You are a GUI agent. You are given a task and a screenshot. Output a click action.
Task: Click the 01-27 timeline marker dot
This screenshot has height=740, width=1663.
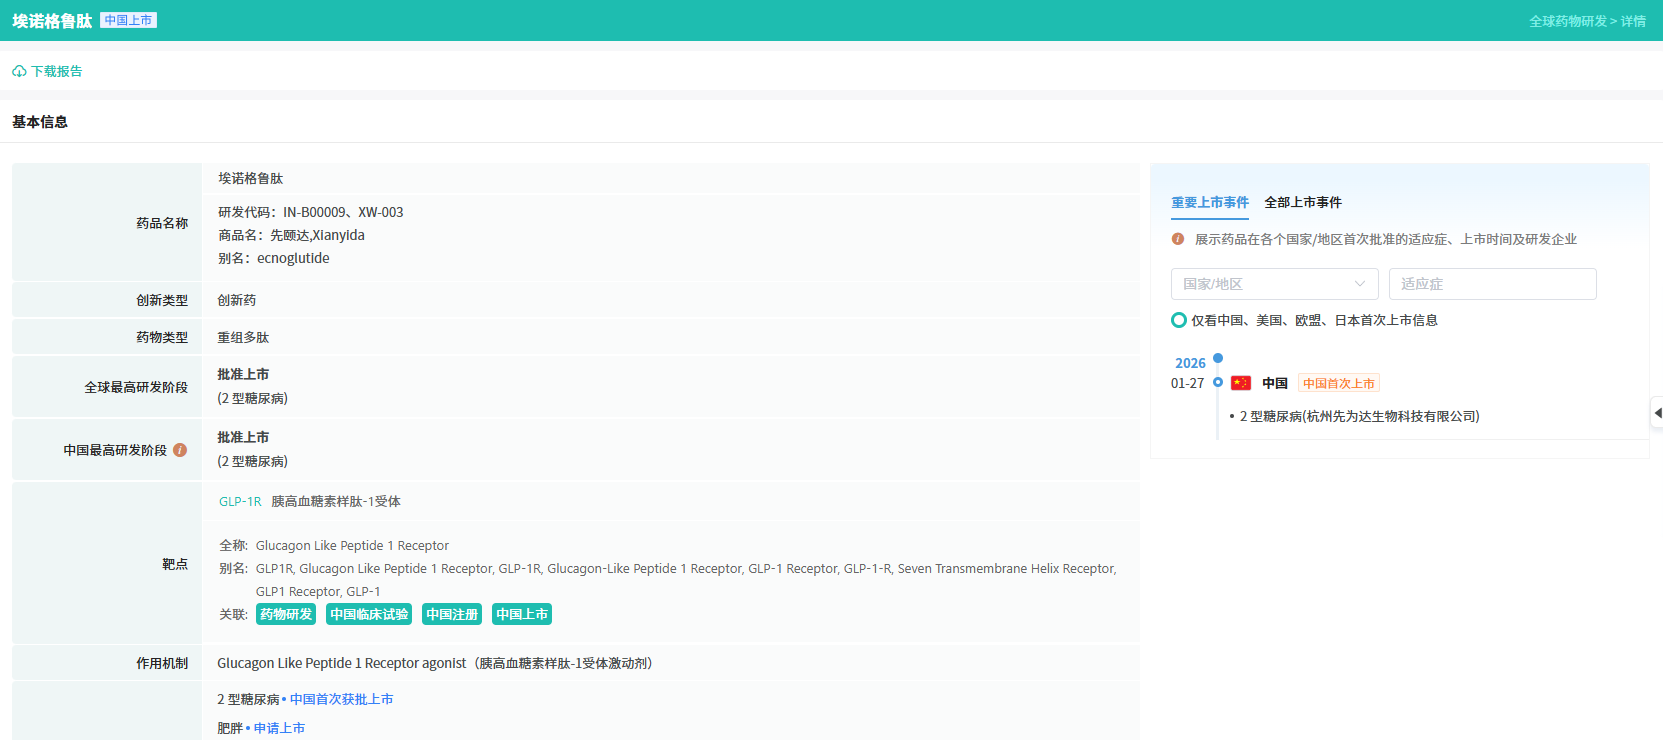(x=1218, y=382)
